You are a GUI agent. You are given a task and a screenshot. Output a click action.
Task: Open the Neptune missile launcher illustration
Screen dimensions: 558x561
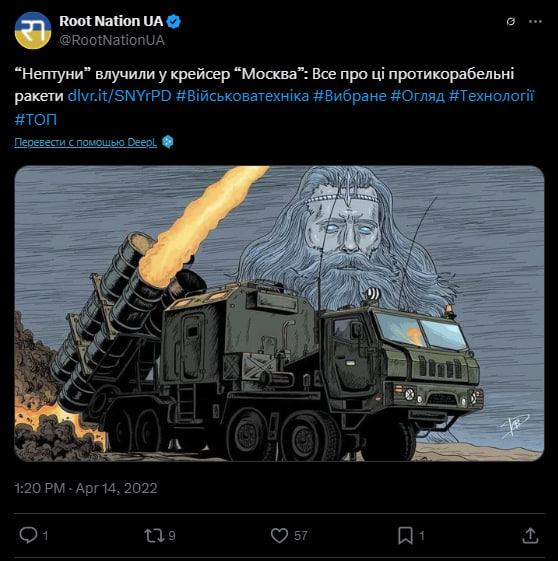(x=279, y=313)
